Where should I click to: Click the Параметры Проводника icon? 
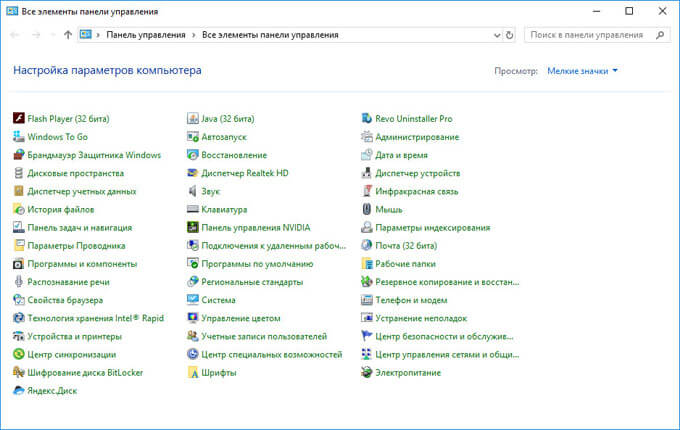(19, 246)
